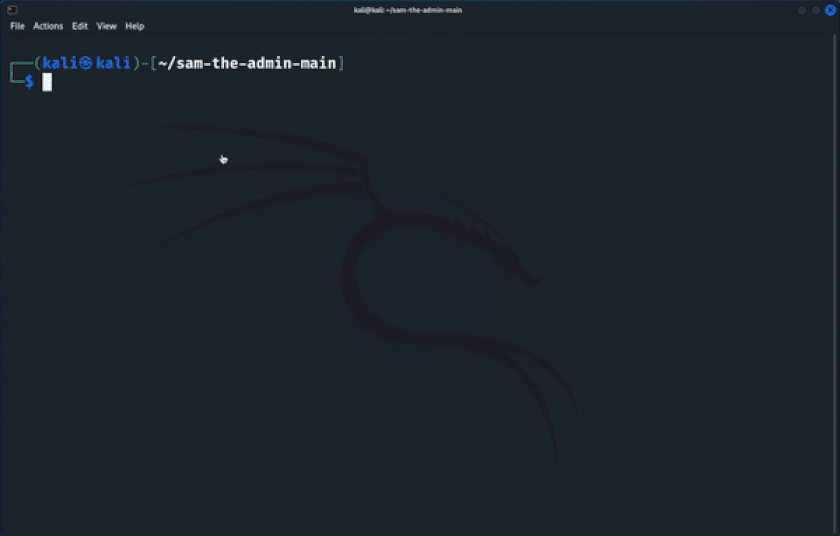Click the terminal icon in the title bar
The height and width of the screenshot is (536, 840).
tap(12, 10)
